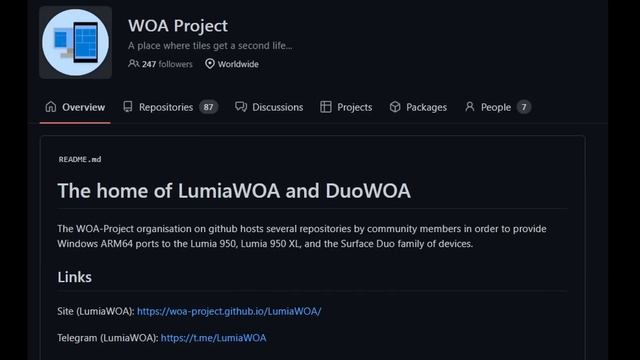Click the People count badge 7
This screenshot has width=640, height=360.
click(524, 107)
